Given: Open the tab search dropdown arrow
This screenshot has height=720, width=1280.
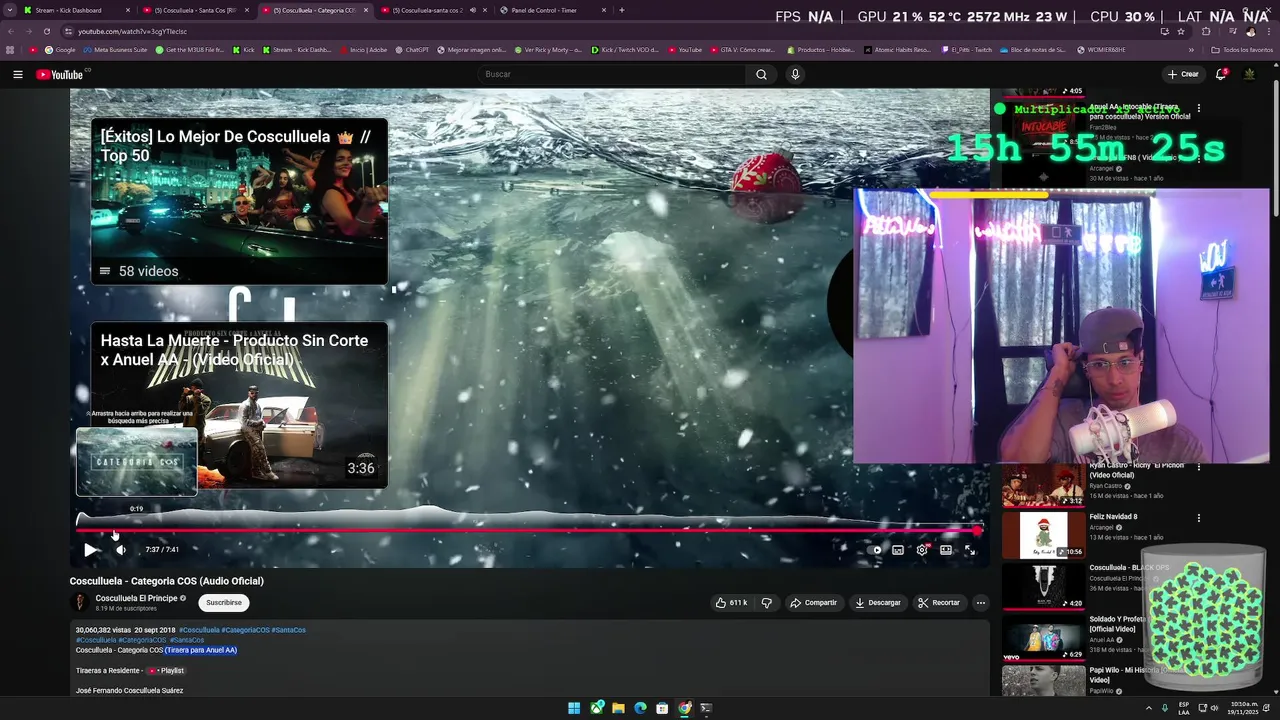Looking at the screenshot, I should 10,10.
